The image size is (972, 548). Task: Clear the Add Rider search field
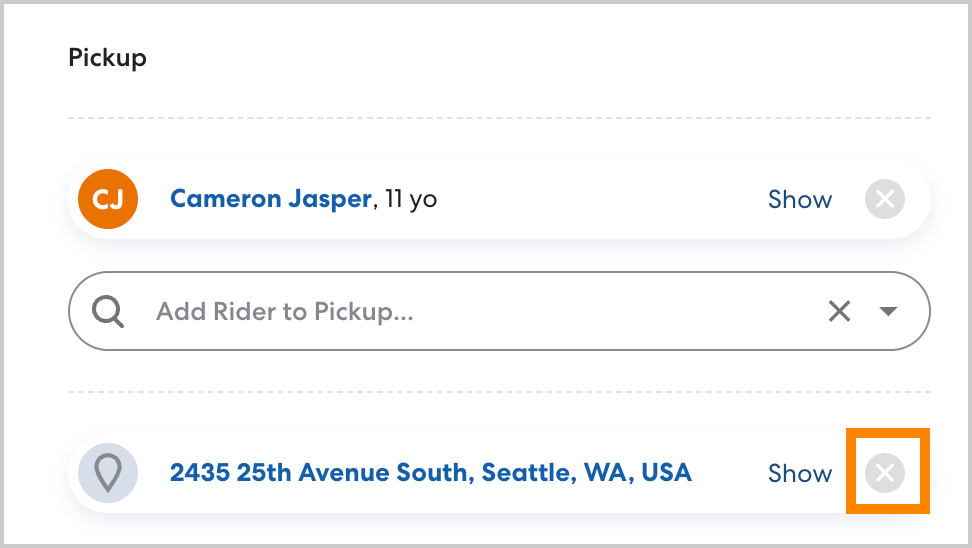[839, 312]
